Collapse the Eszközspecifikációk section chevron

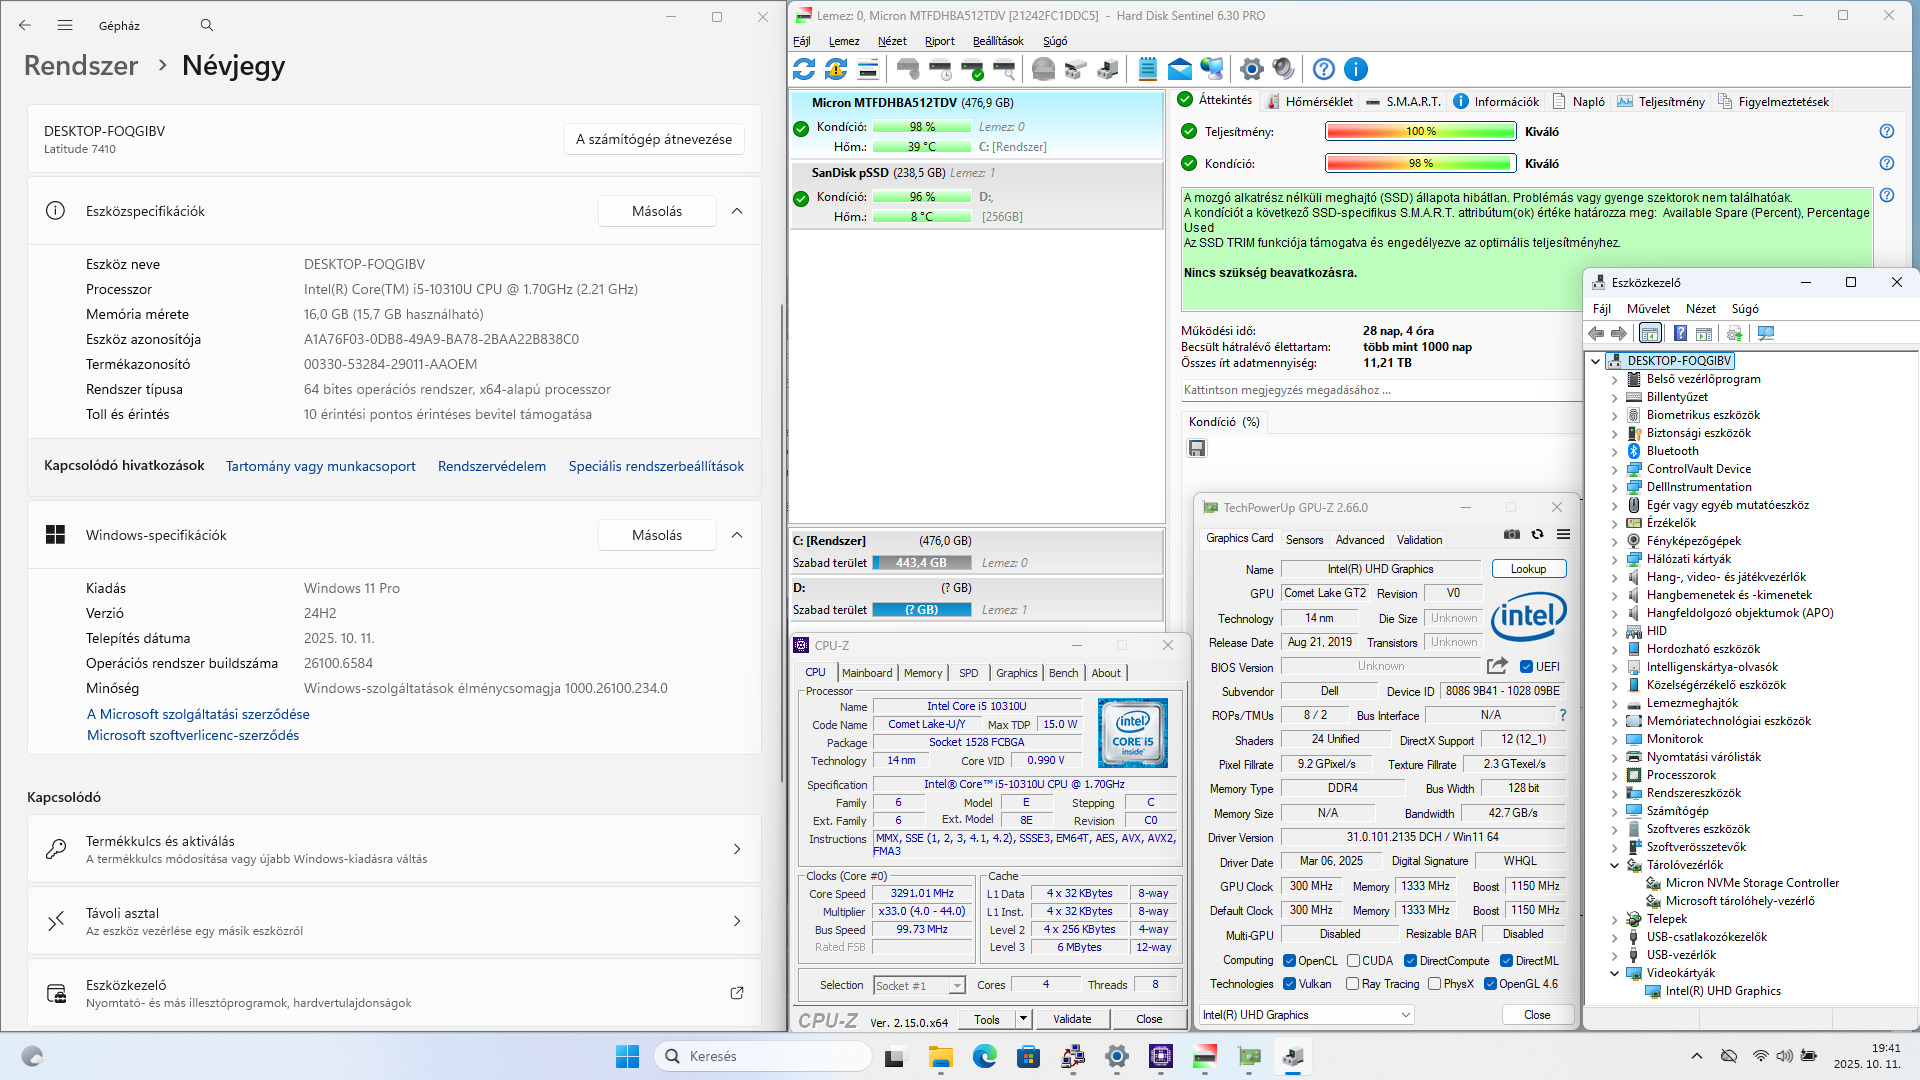click(737, 211)
